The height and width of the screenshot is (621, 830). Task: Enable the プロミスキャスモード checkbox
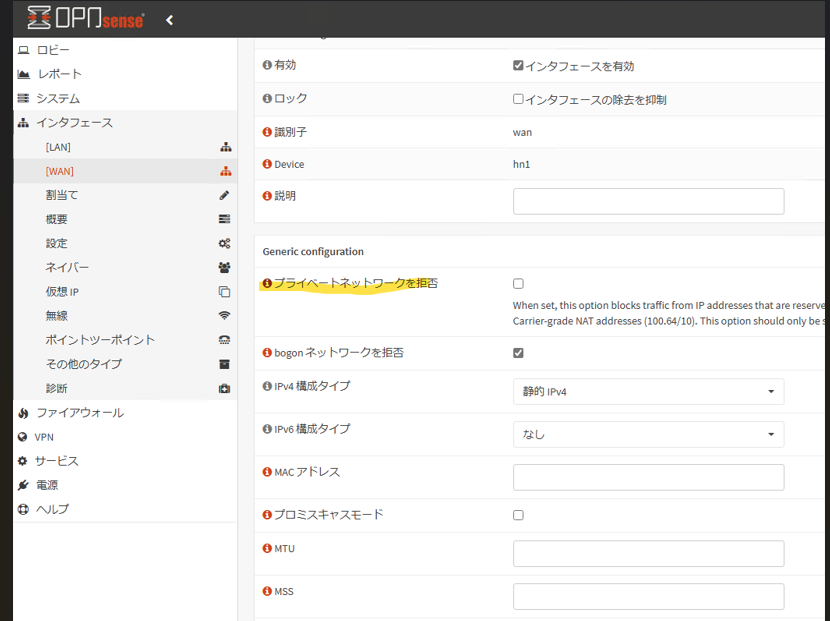518,515
